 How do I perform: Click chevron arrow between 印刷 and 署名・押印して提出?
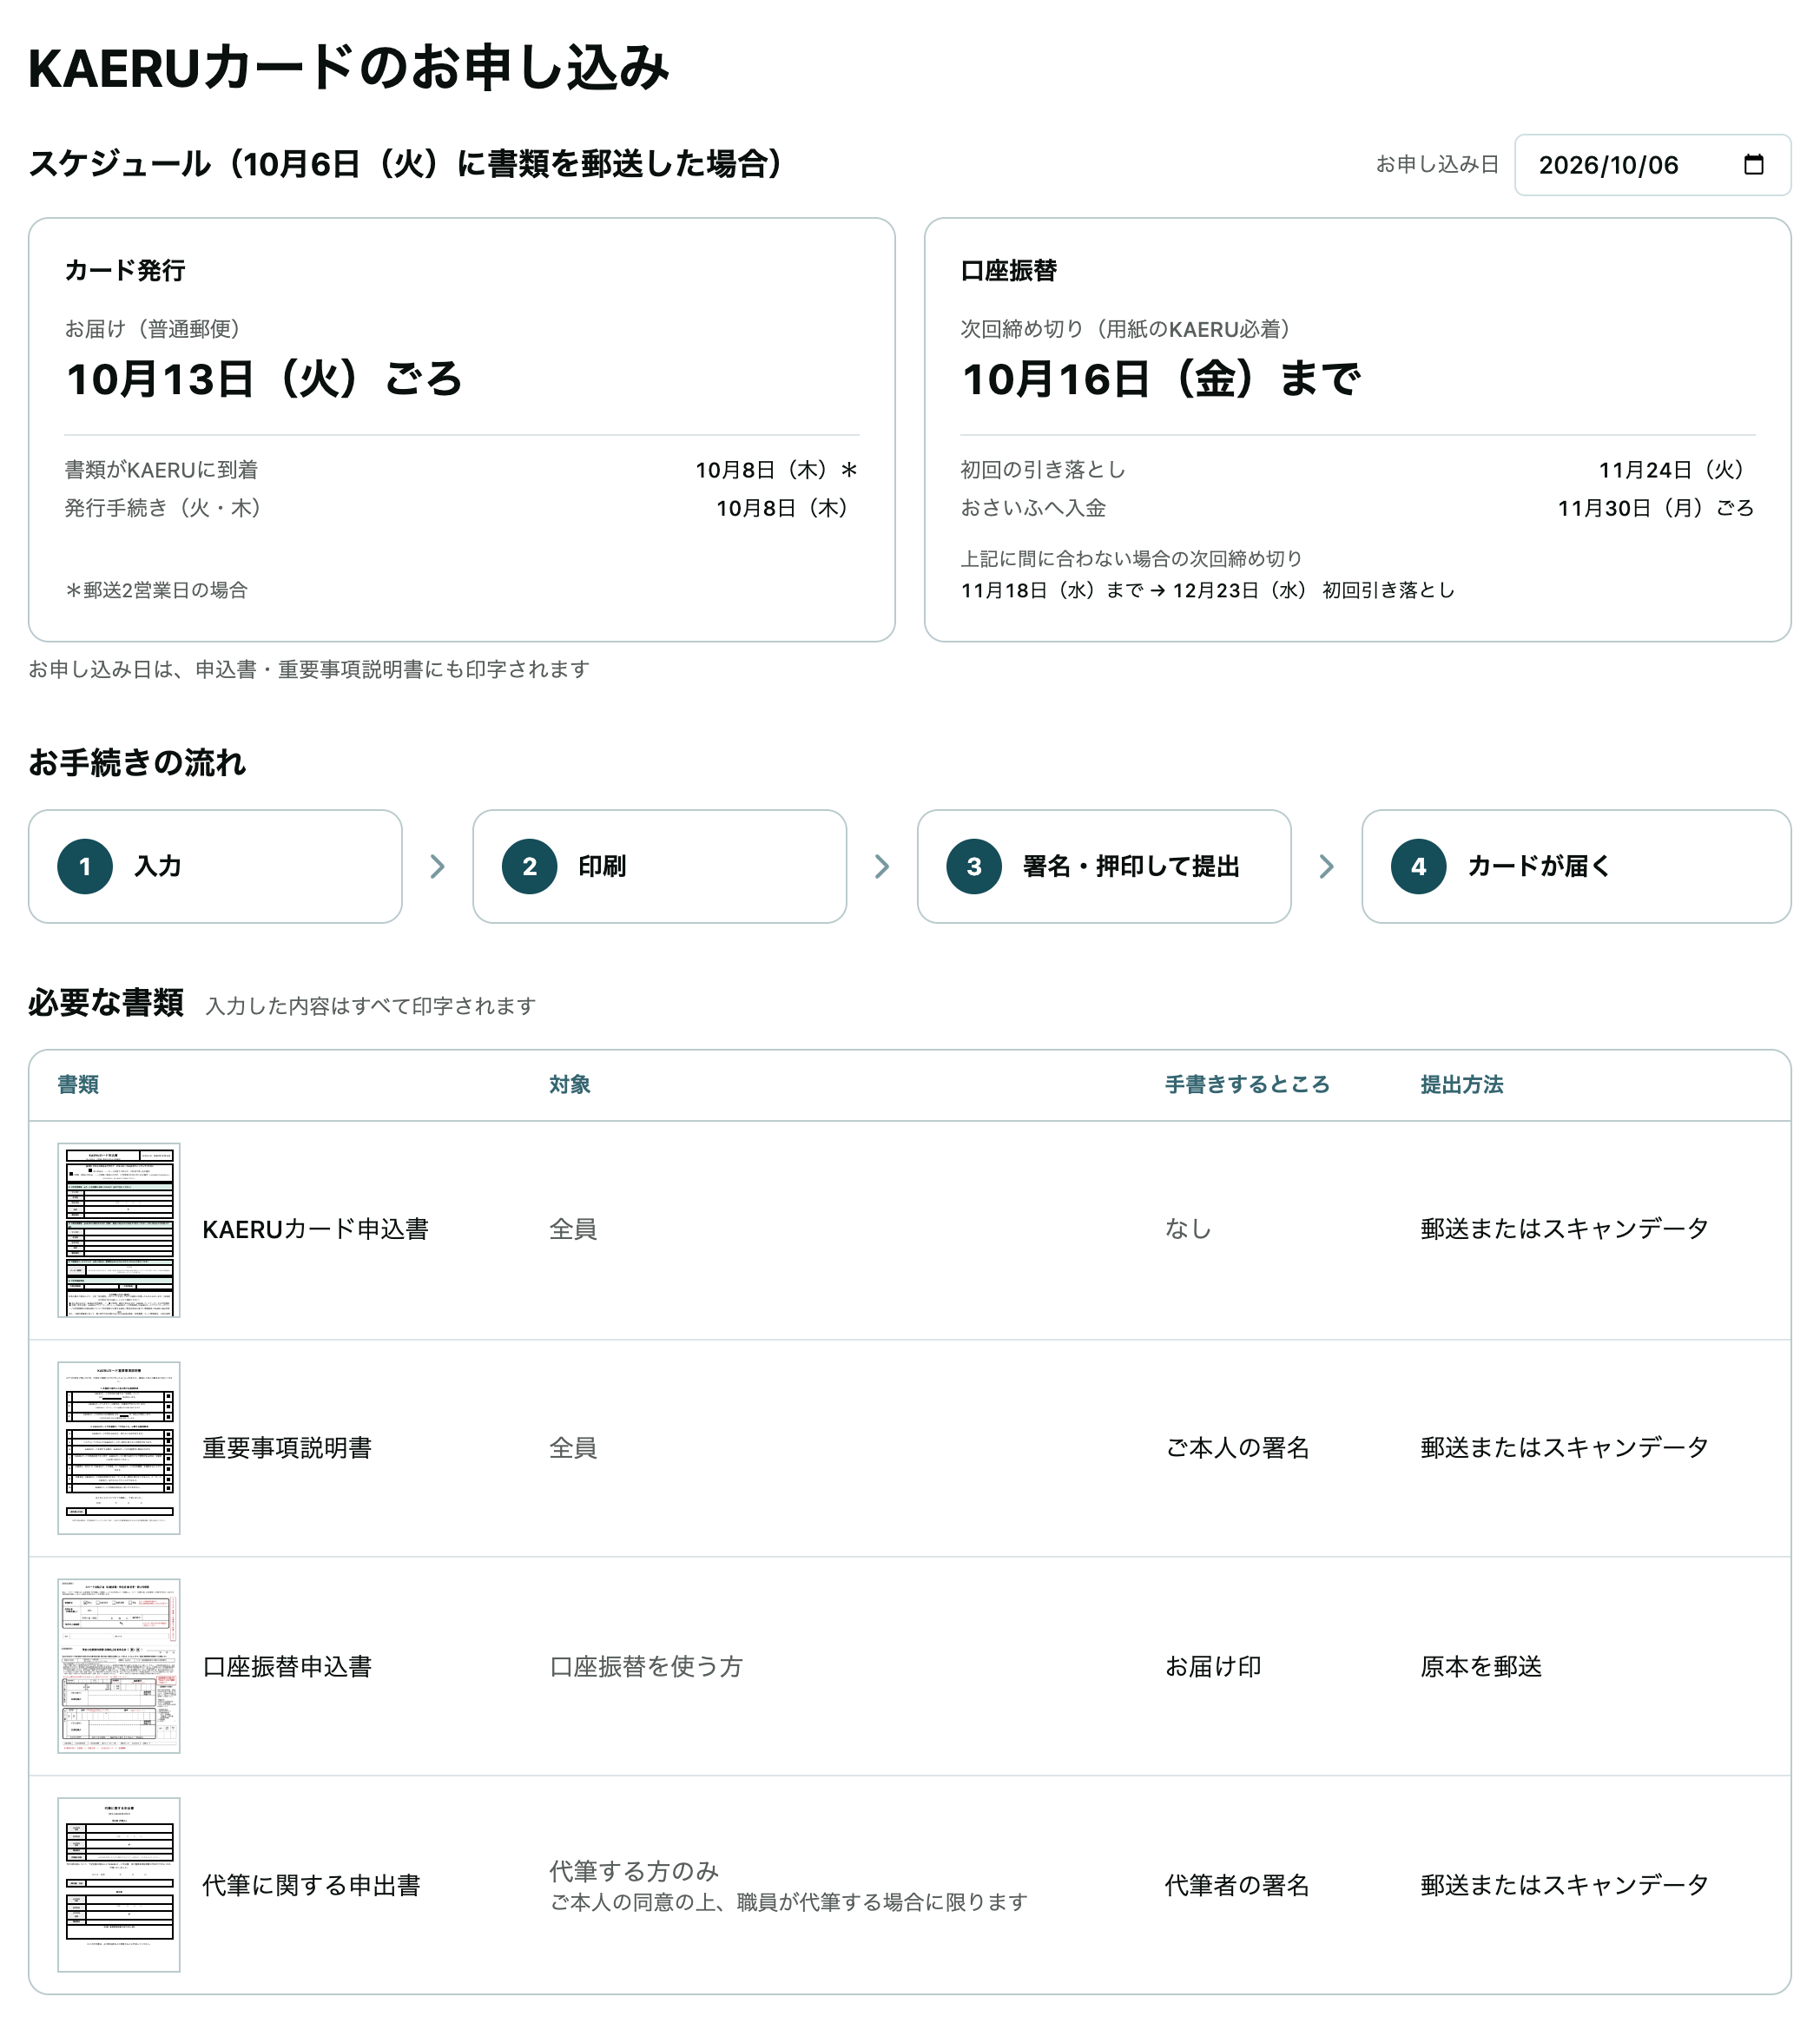882,866
